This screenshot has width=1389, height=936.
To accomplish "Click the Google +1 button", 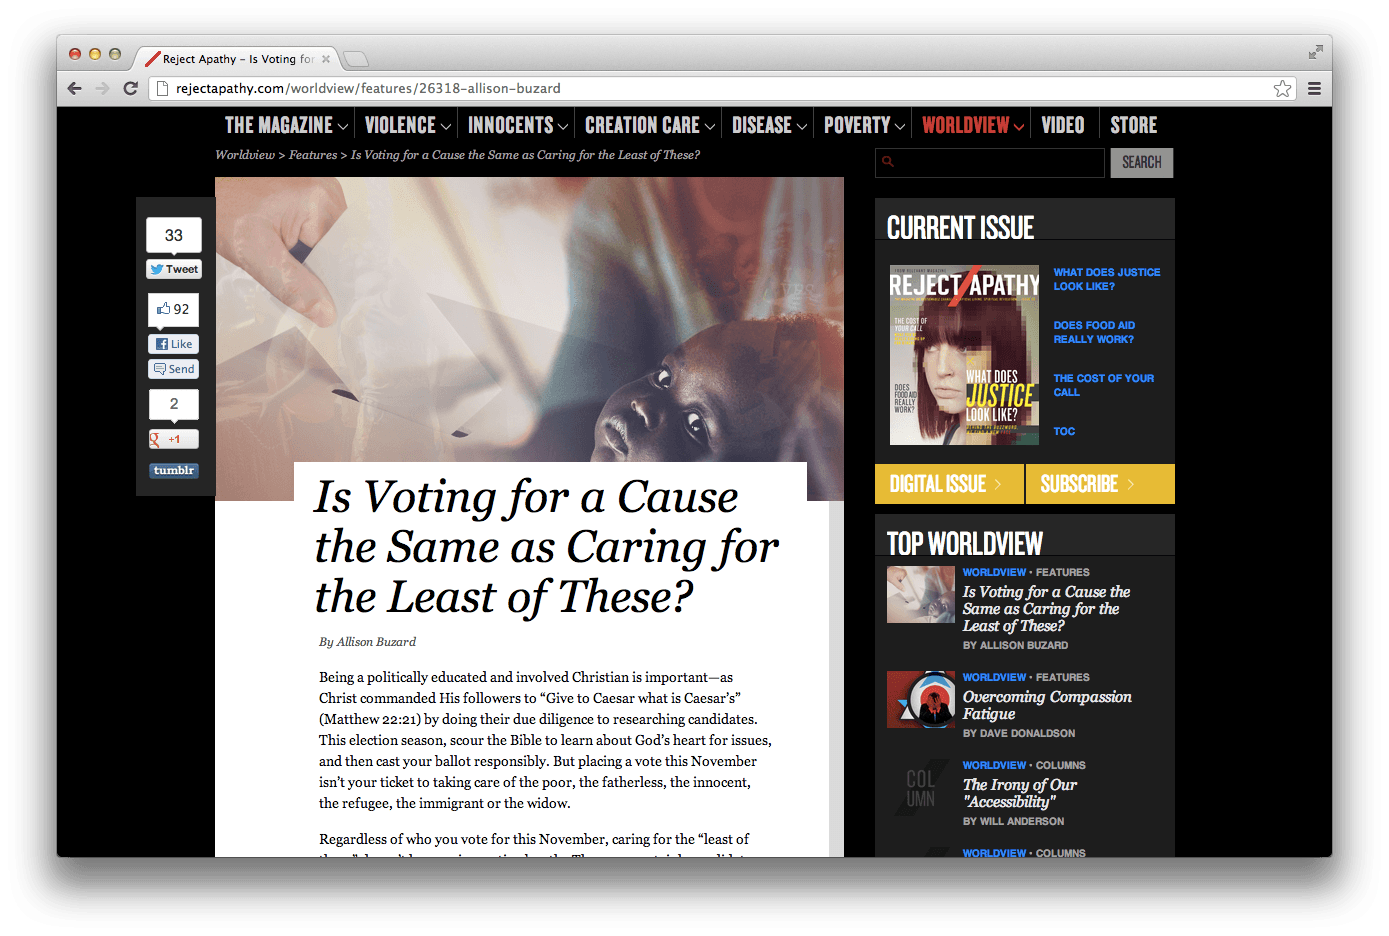I will (x=174, y=439).
